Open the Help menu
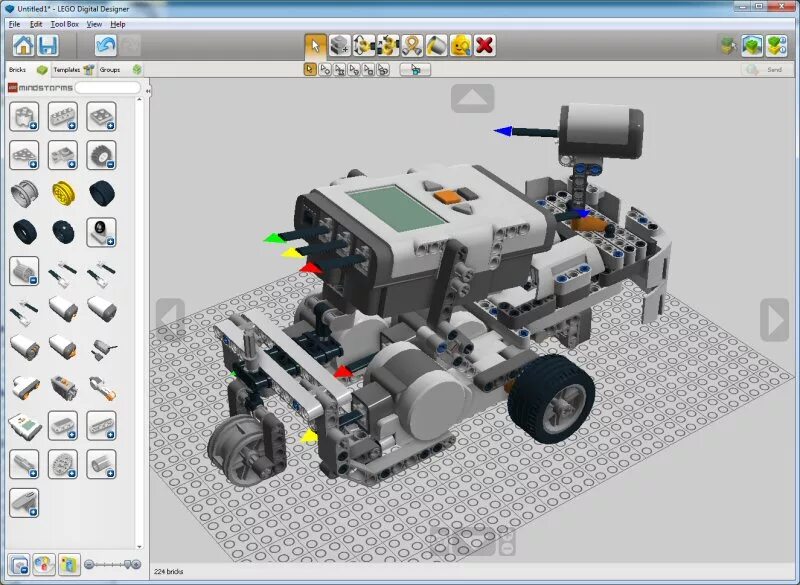 coord(118,24)
